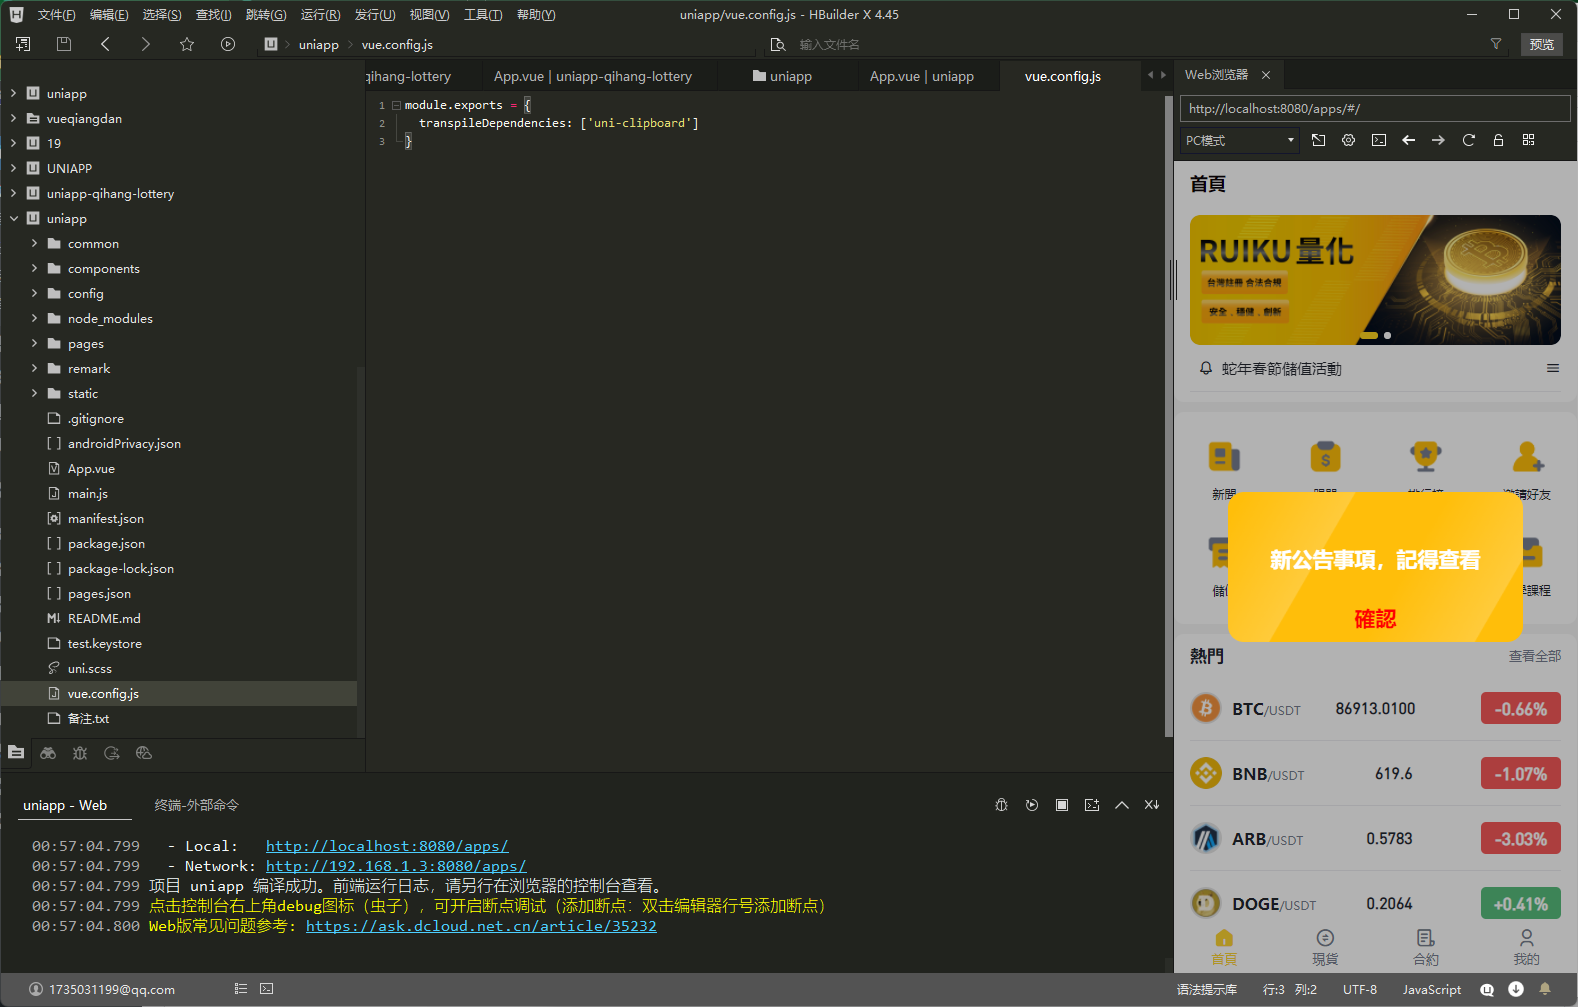The width and height of the screenshot is (1578, 1007).
Task: Click the QR code icon in browser toolbar
Action: (x=1528, y=140)
